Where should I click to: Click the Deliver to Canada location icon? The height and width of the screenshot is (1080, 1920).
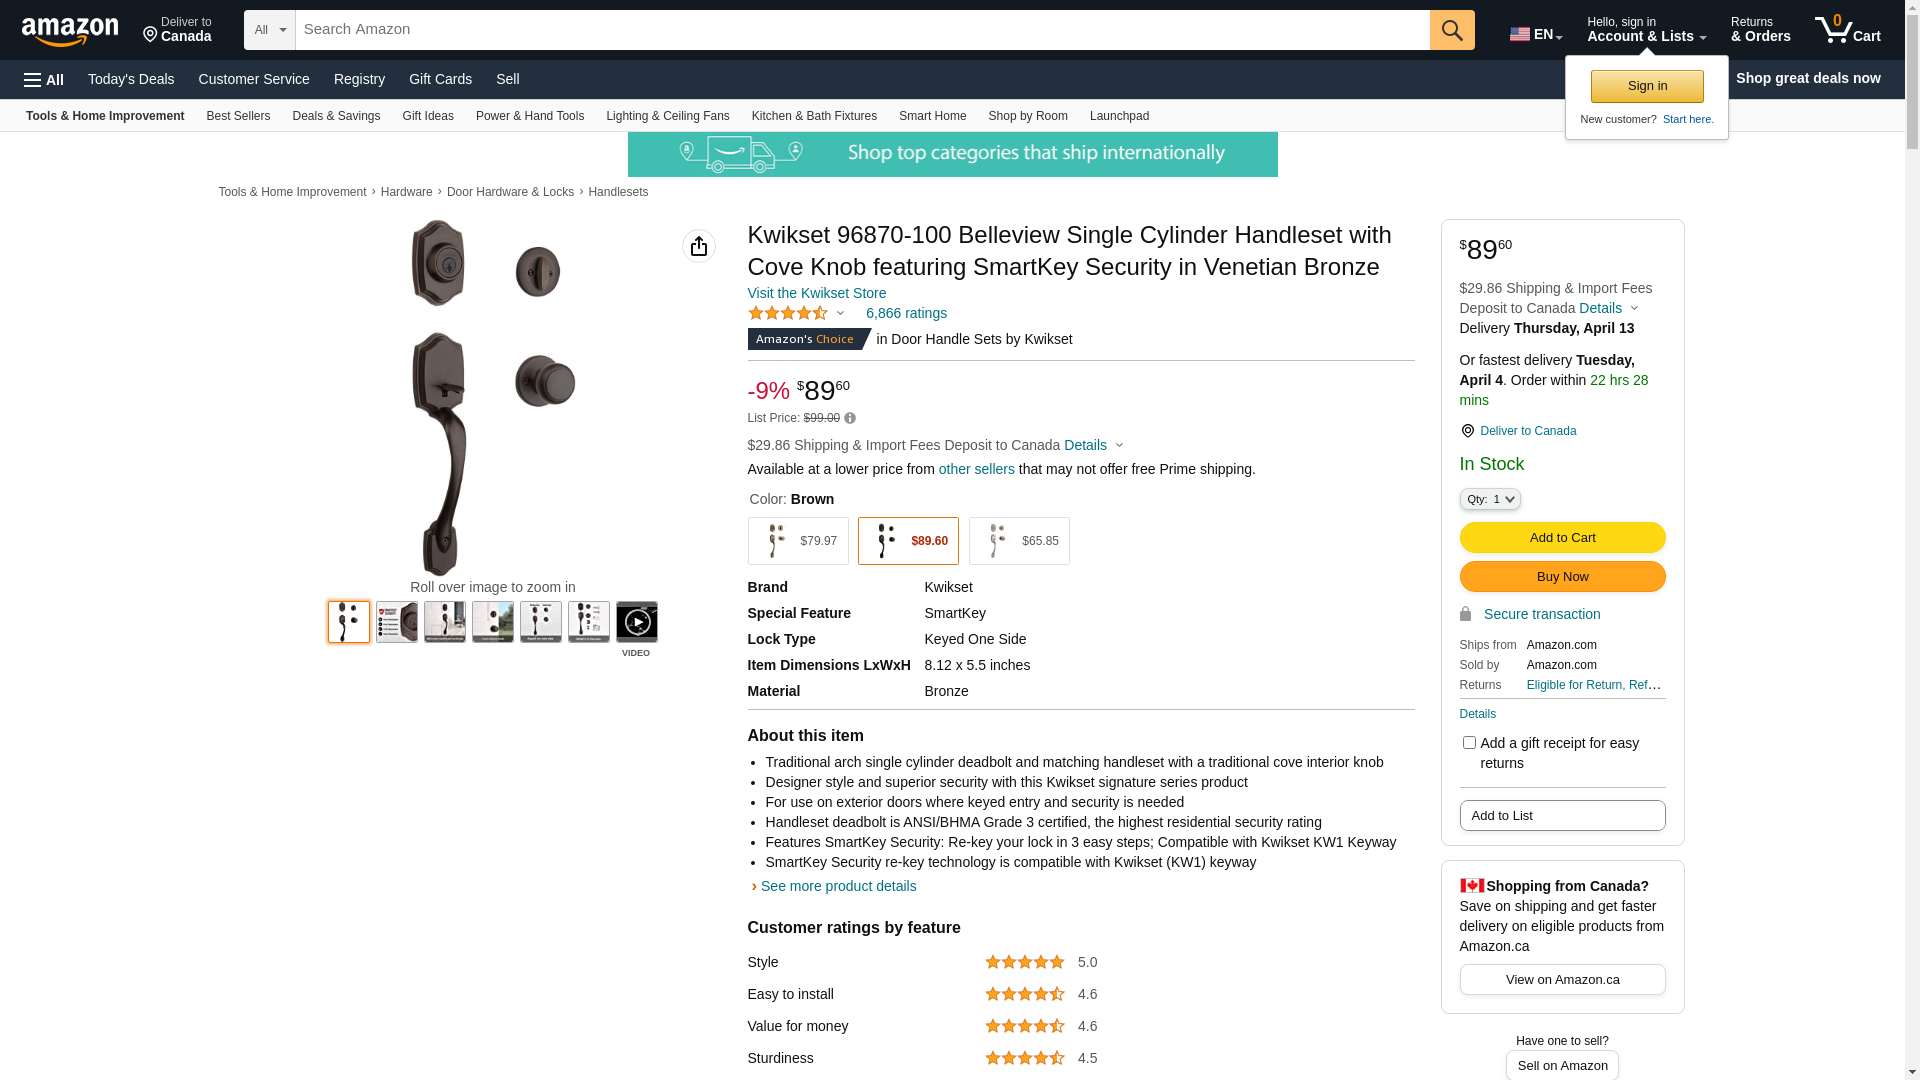click(x=1467, y=431)
